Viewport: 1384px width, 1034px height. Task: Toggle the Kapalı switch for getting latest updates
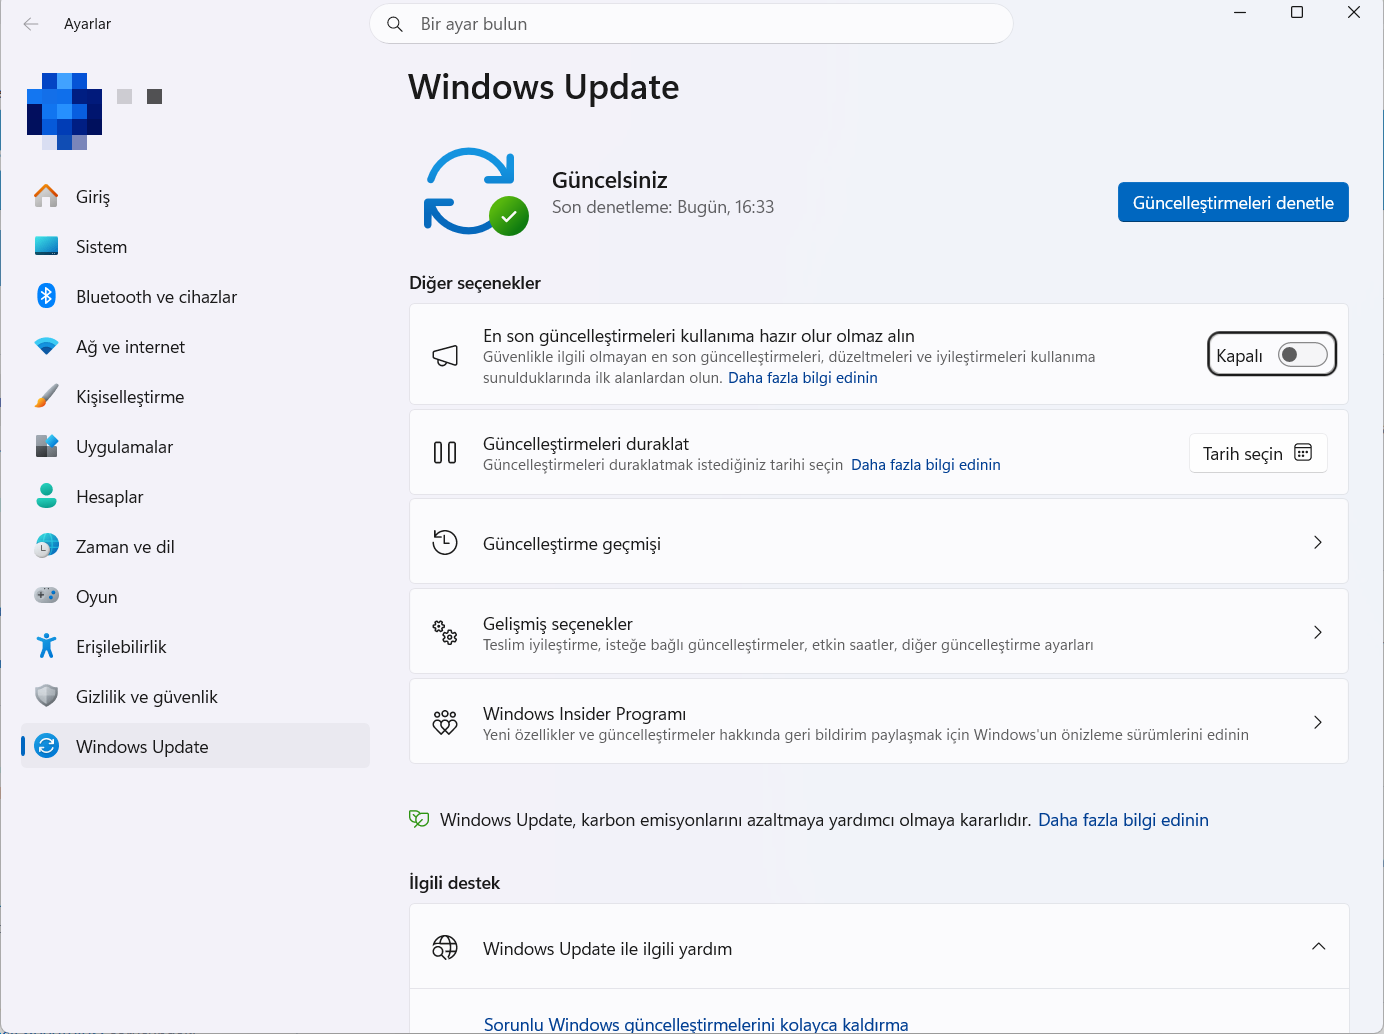pos(1302,355)
